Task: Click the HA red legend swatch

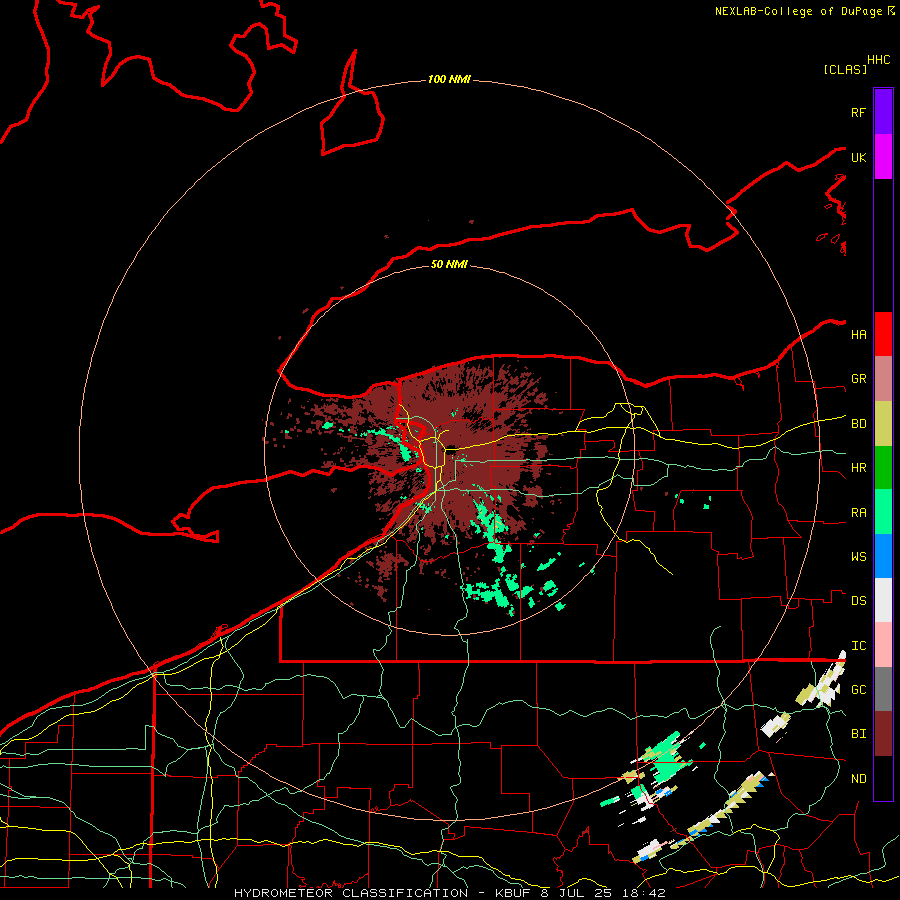Action: coord(883,334)
